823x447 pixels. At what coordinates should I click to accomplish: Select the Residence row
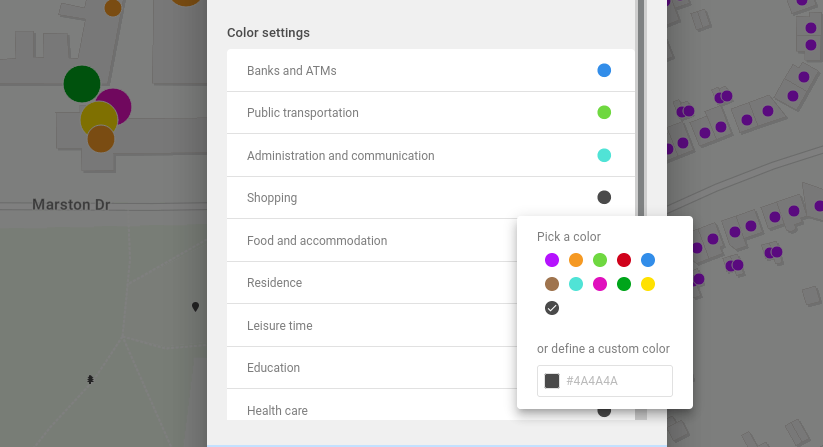(x=370, y=283)
